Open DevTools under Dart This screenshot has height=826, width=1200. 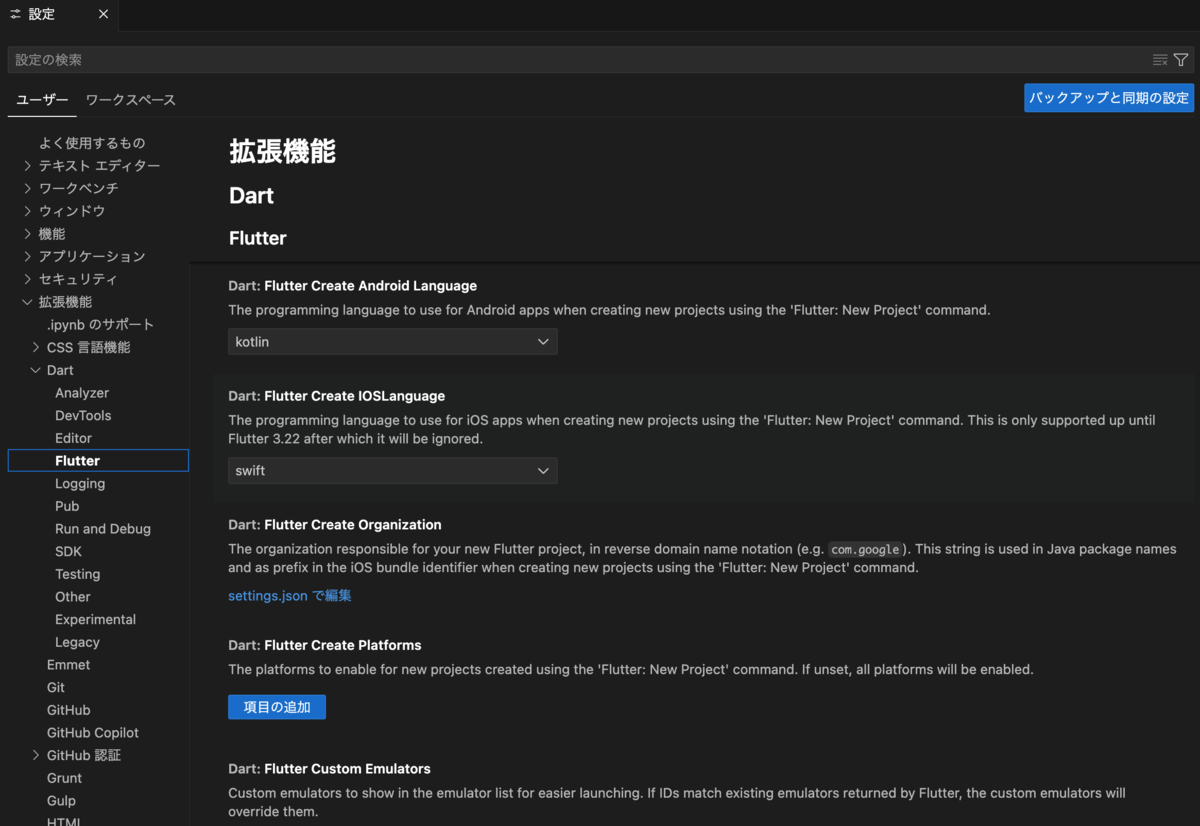click(83, 415)
